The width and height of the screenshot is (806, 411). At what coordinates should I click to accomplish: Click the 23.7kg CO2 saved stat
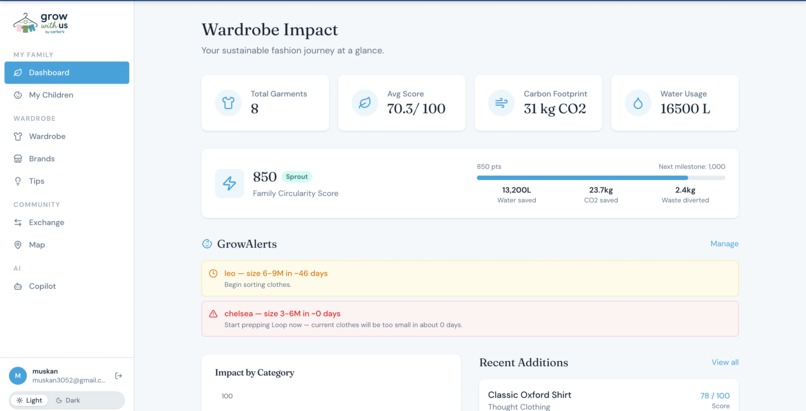click(601, 195)
